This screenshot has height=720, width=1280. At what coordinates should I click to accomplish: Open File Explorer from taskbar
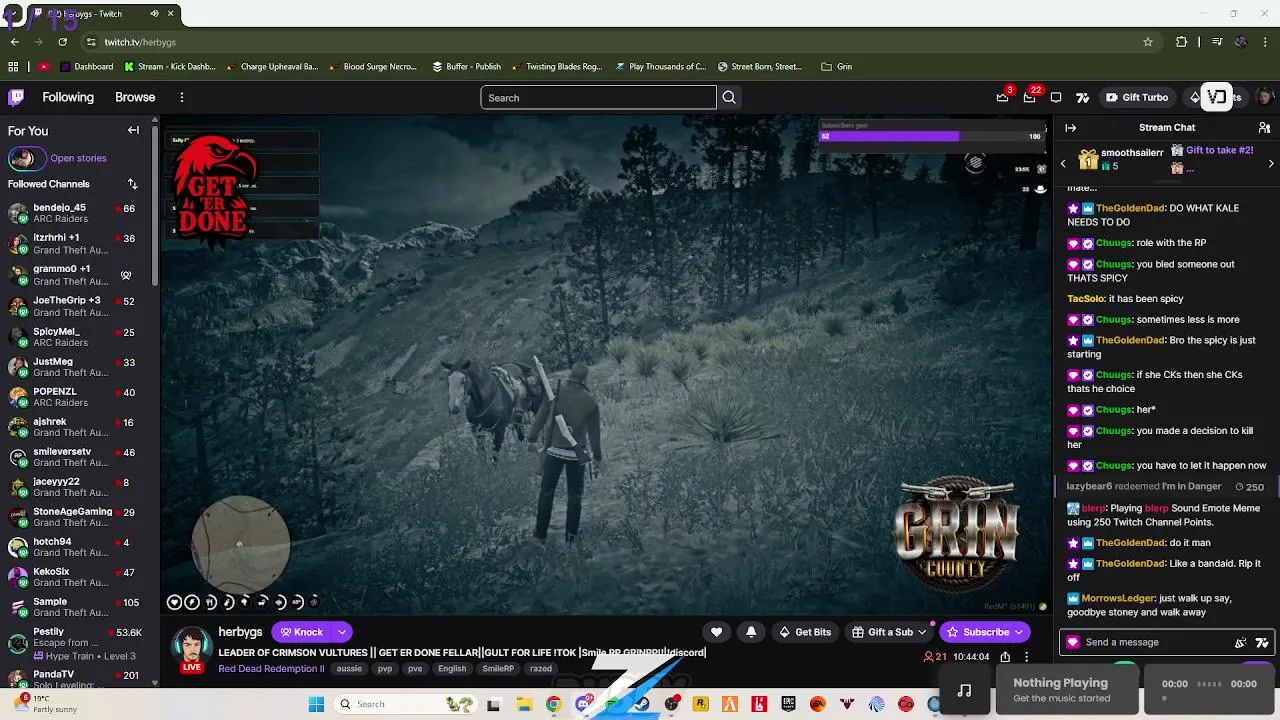tap(523, 704)
